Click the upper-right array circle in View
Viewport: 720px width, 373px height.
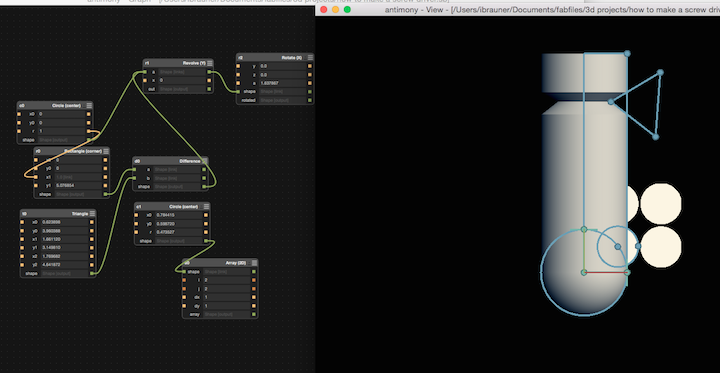[661, 204]
